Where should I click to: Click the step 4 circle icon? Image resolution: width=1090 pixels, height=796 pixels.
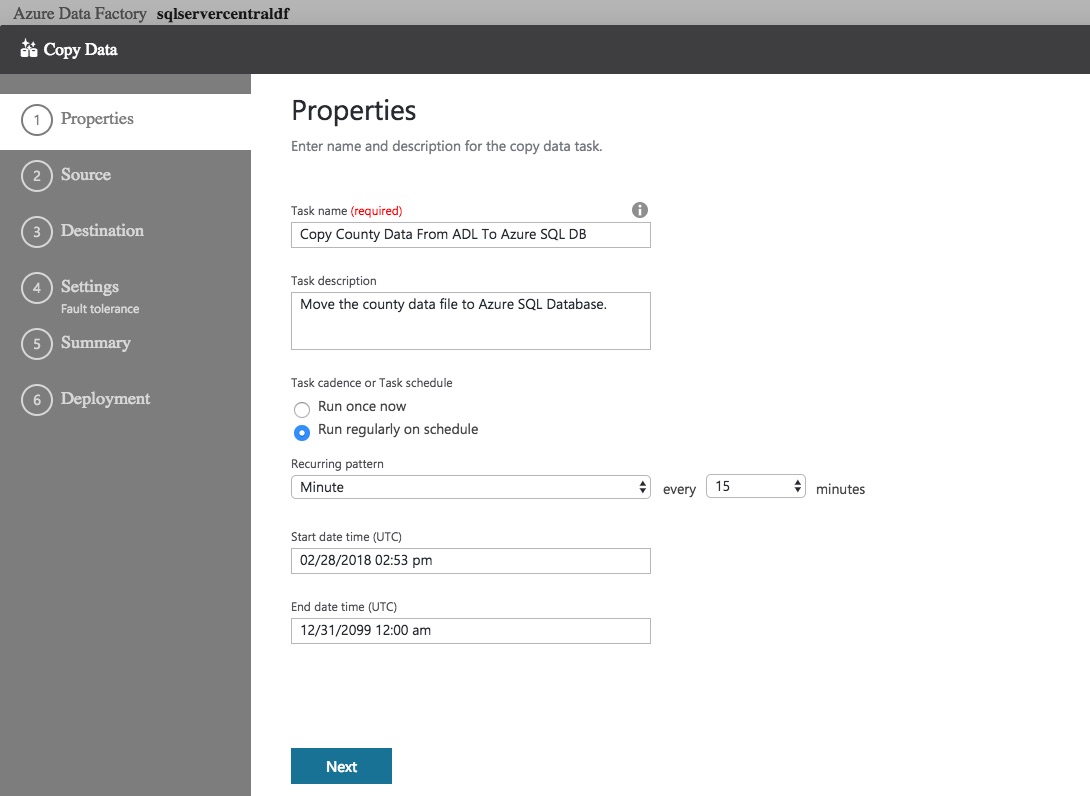pos(36,288)
